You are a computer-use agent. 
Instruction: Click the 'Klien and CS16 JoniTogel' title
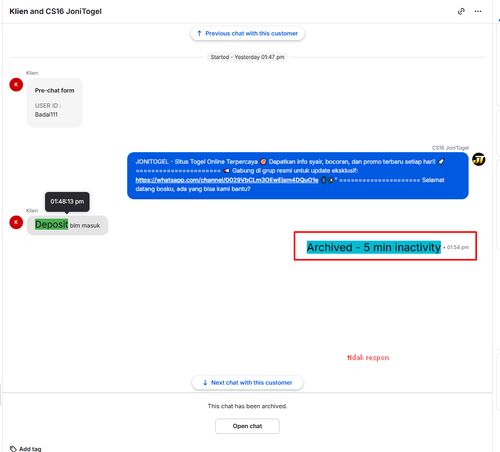click(x=55, y=11)
